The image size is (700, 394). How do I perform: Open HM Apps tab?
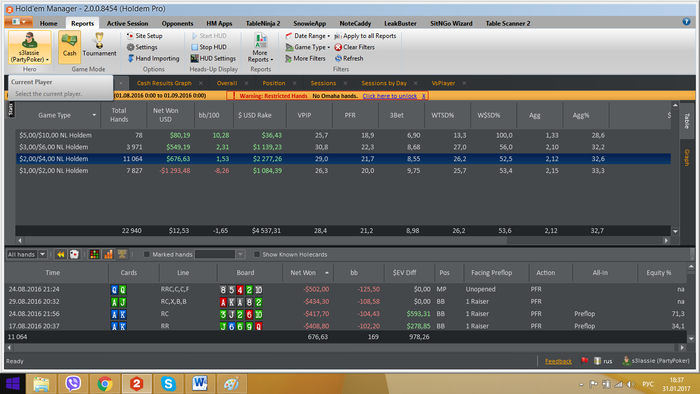(219, 23)
